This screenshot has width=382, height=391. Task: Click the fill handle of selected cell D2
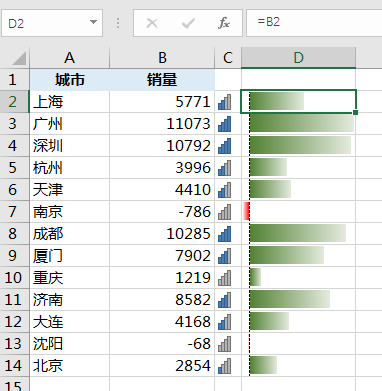click(x=355, y=112)
